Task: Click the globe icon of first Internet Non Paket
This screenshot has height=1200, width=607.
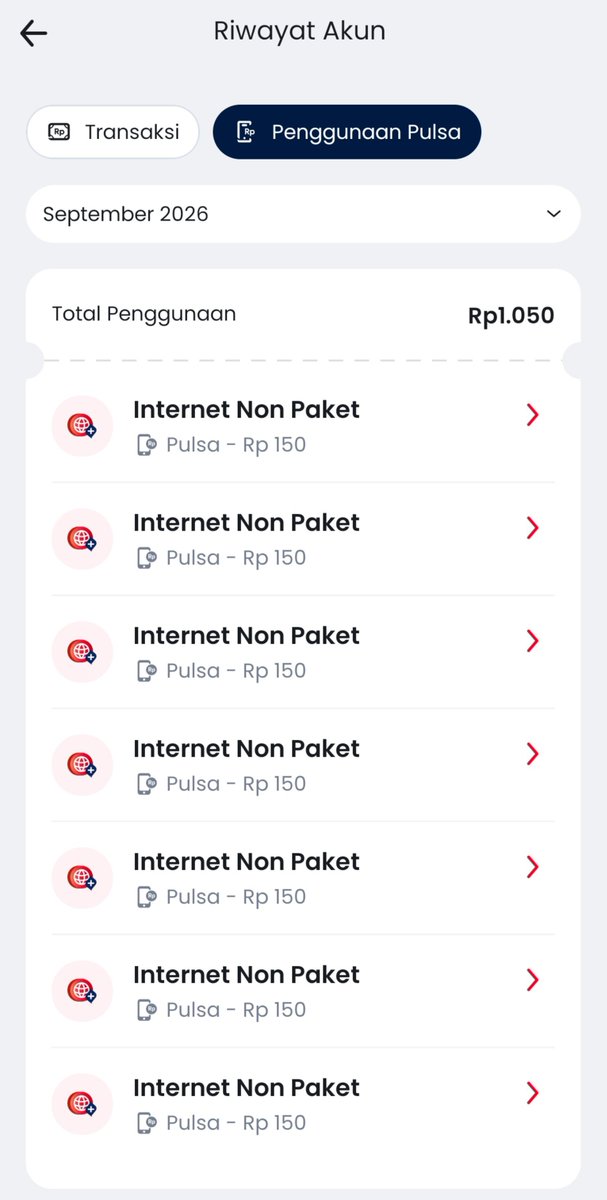Action: (x=82, y=426)
